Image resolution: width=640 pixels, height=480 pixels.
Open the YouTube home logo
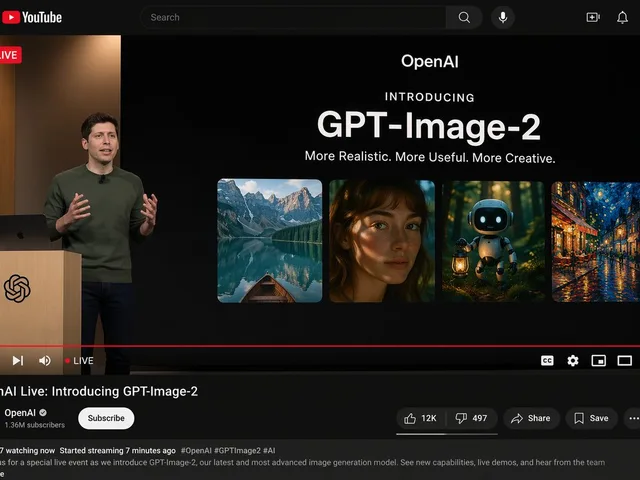(32, 17)
